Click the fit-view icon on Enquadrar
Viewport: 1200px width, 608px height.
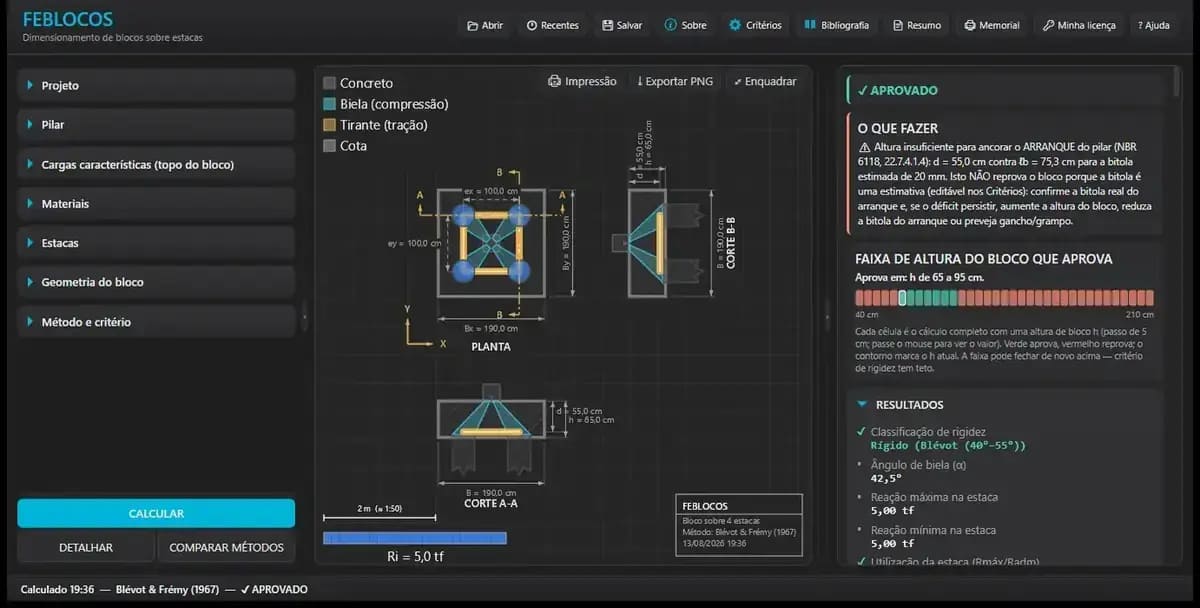[738, 81]
